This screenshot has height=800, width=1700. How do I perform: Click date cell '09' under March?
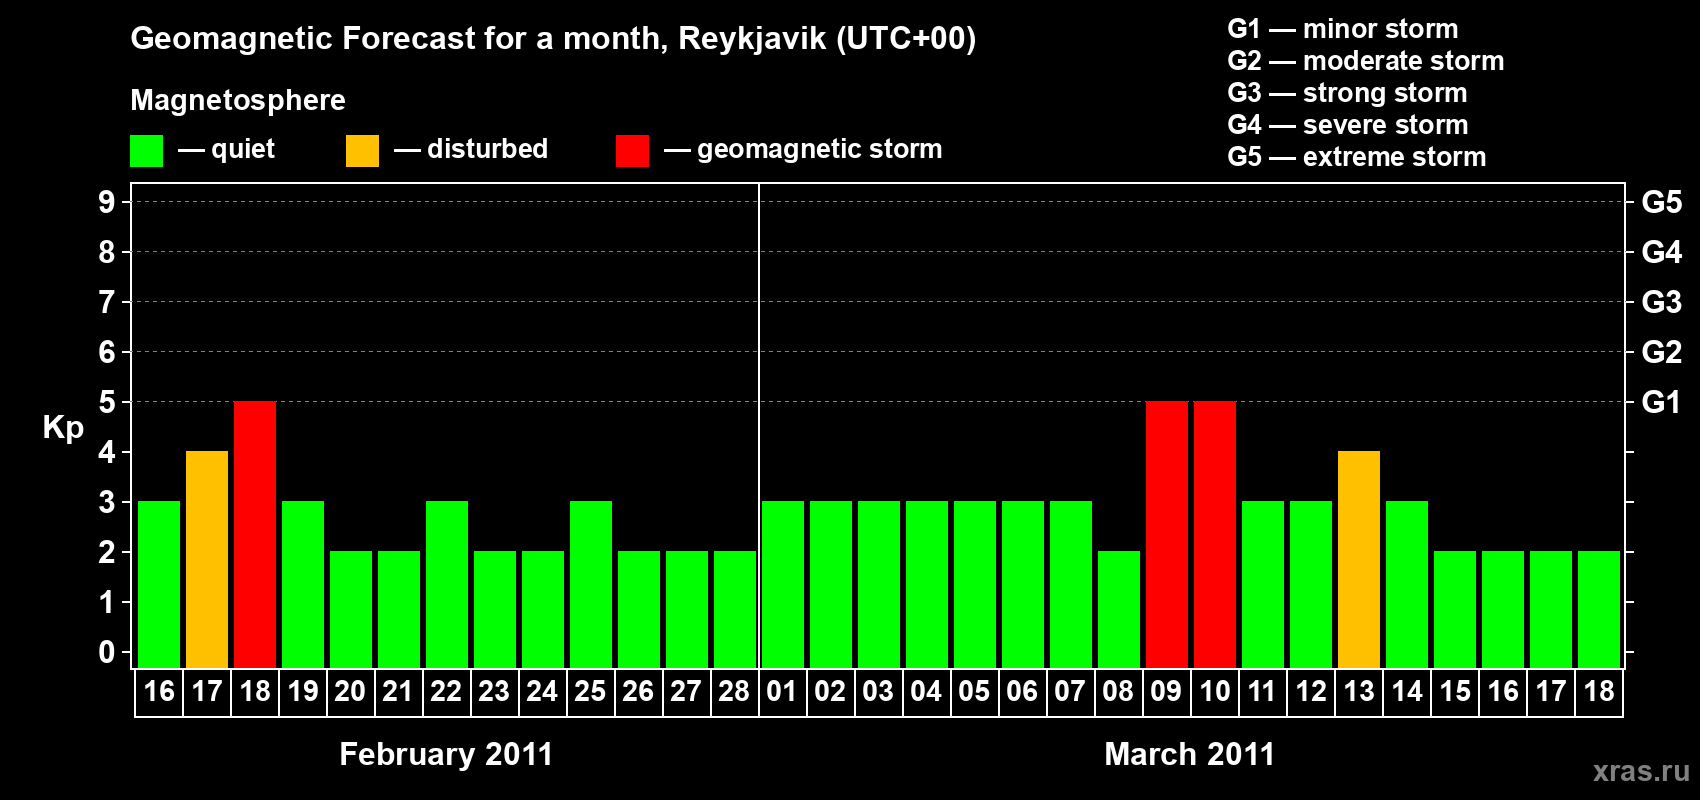click(x=1167, y=692)
